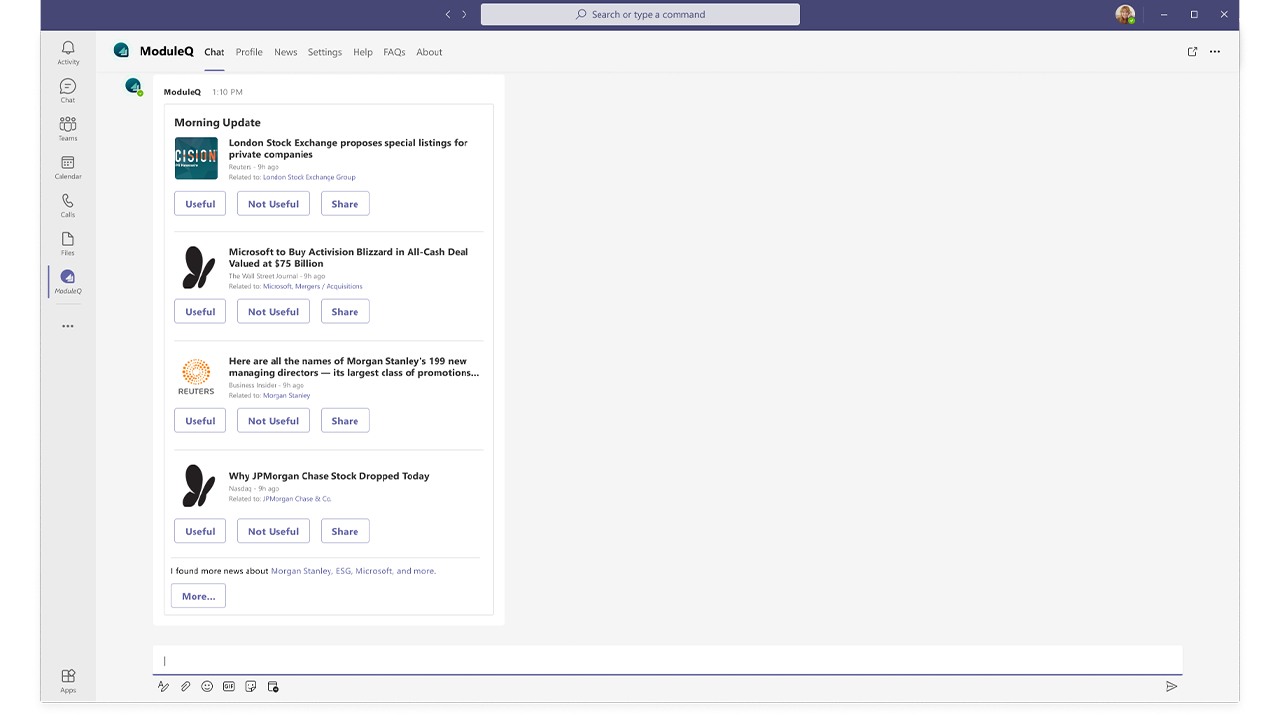The height and width of the screenshot is (720, 1280).
Task: Go back with the history arrow
Action: click(x=448, y=14)
